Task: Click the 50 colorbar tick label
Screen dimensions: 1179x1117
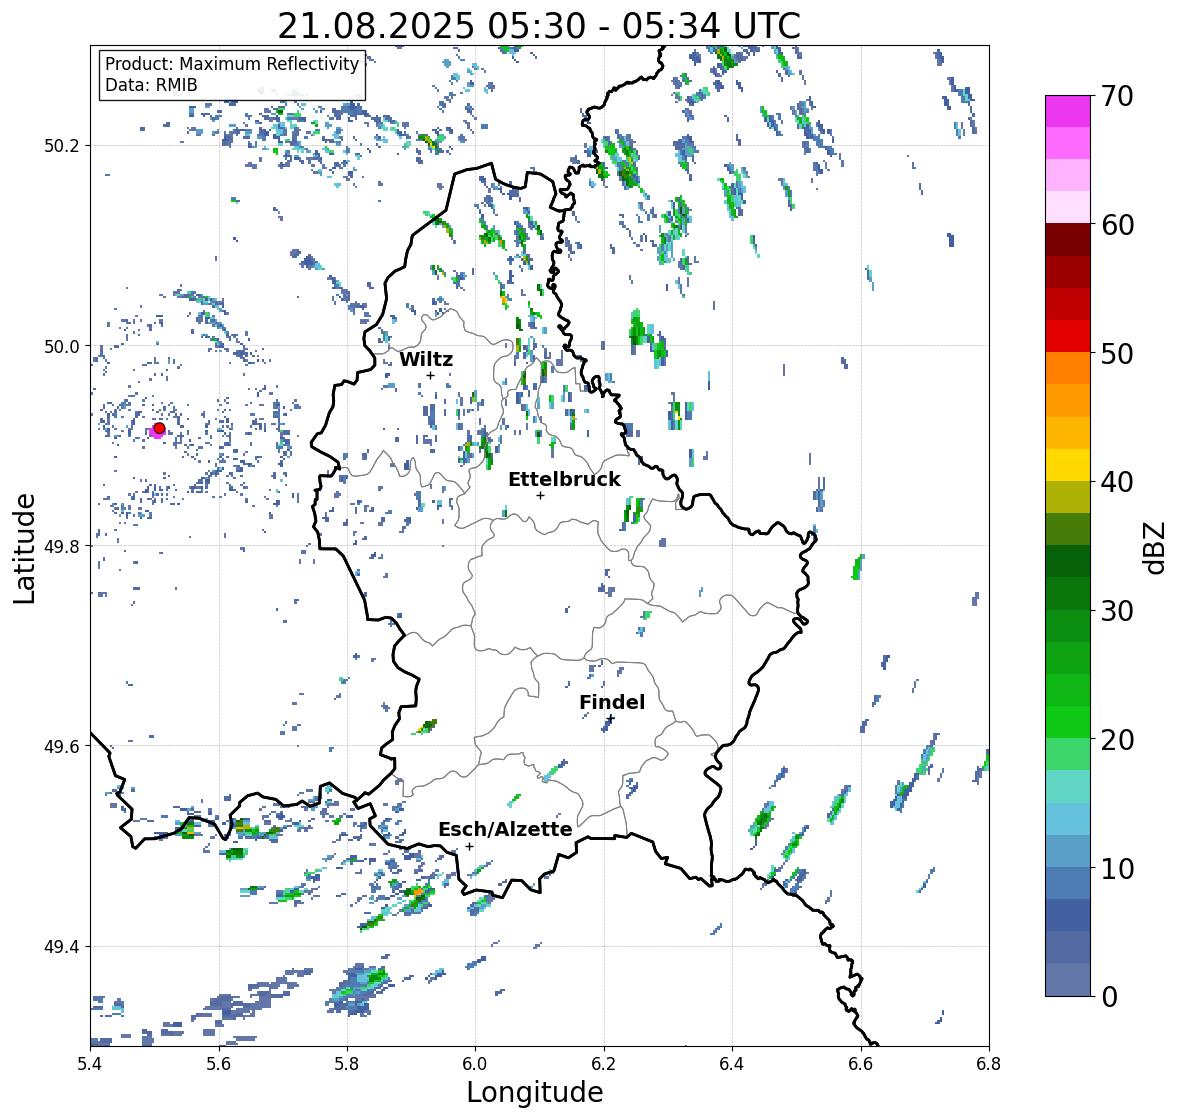Action: (x=1117, y=353)
